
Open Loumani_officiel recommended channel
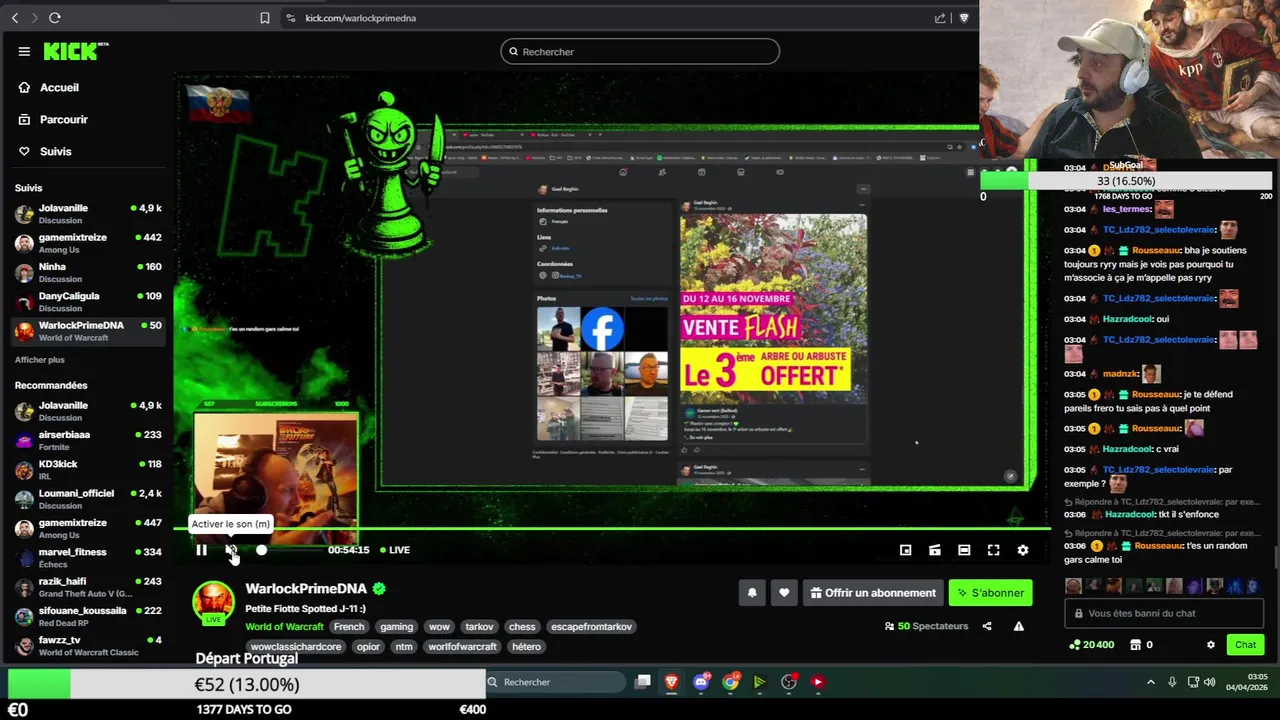click(88, 498)
